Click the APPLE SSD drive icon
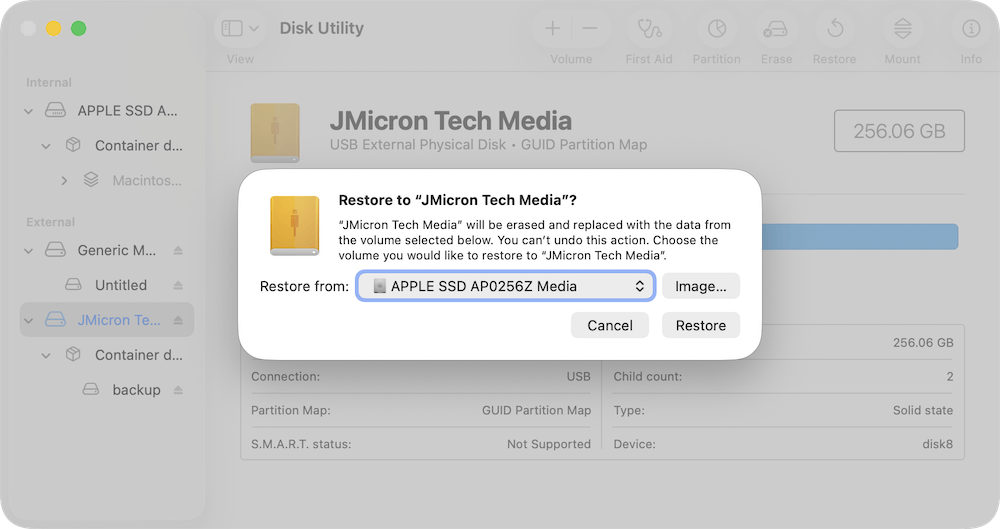 55,110
